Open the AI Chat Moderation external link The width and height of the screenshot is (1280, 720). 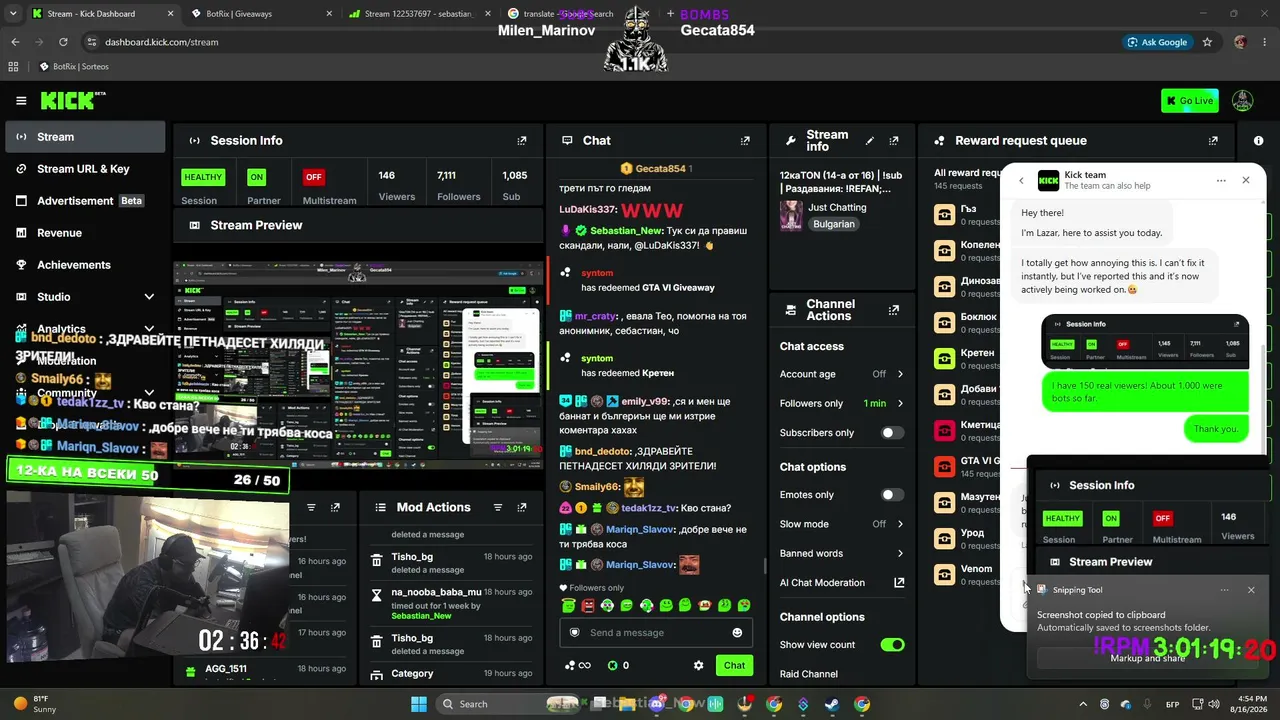point(899,583)
